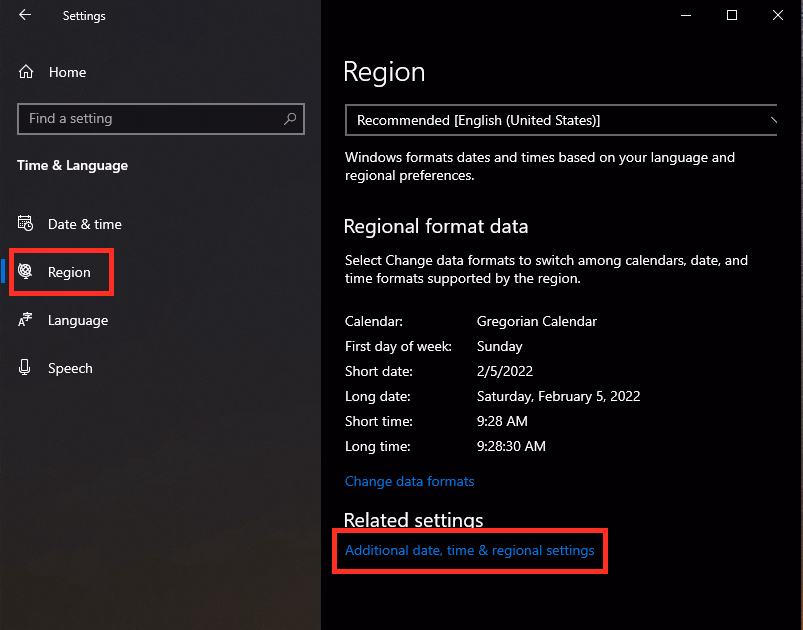Go to the Date & time page
This screenshot has height=630, width=803.
[x=85, y=224]
